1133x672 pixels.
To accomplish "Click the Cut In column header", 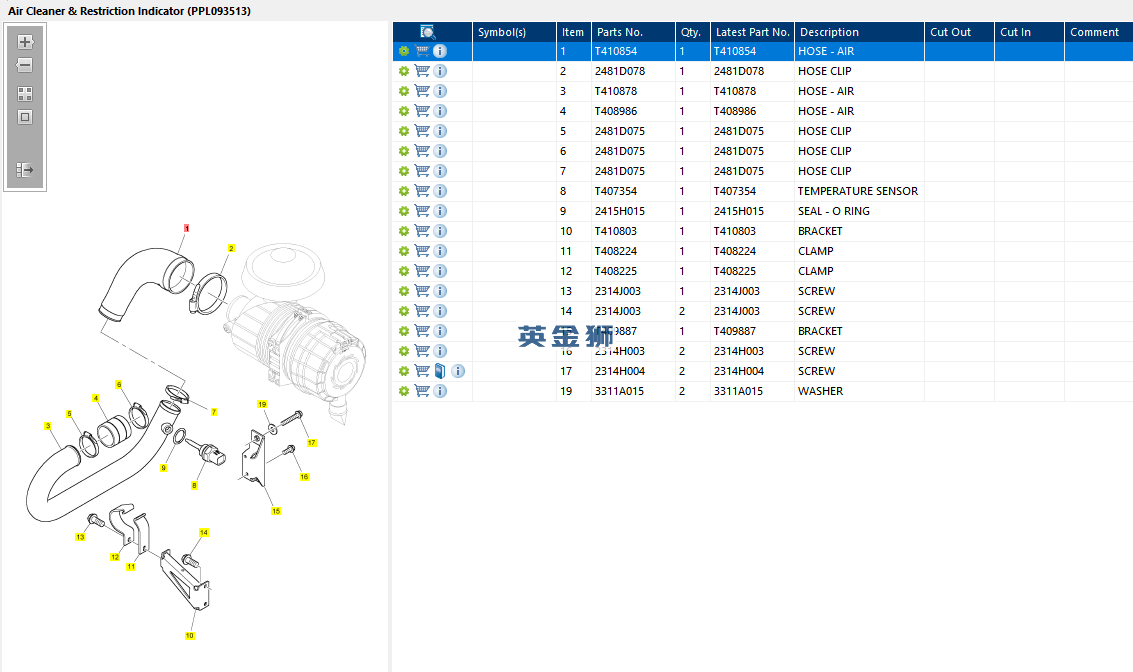I will point(1030,32).
